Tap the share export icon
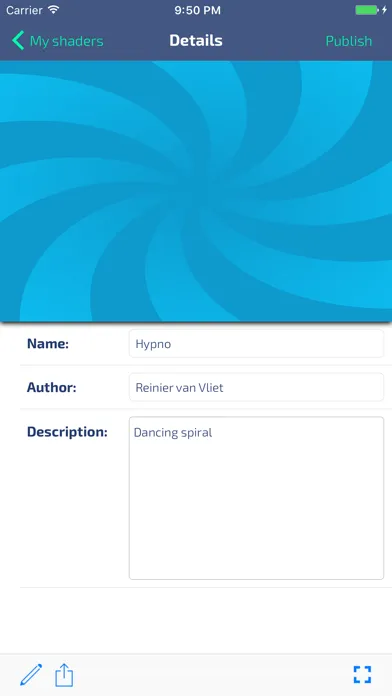This screenshot has height=696, width=392. point(64,675)
